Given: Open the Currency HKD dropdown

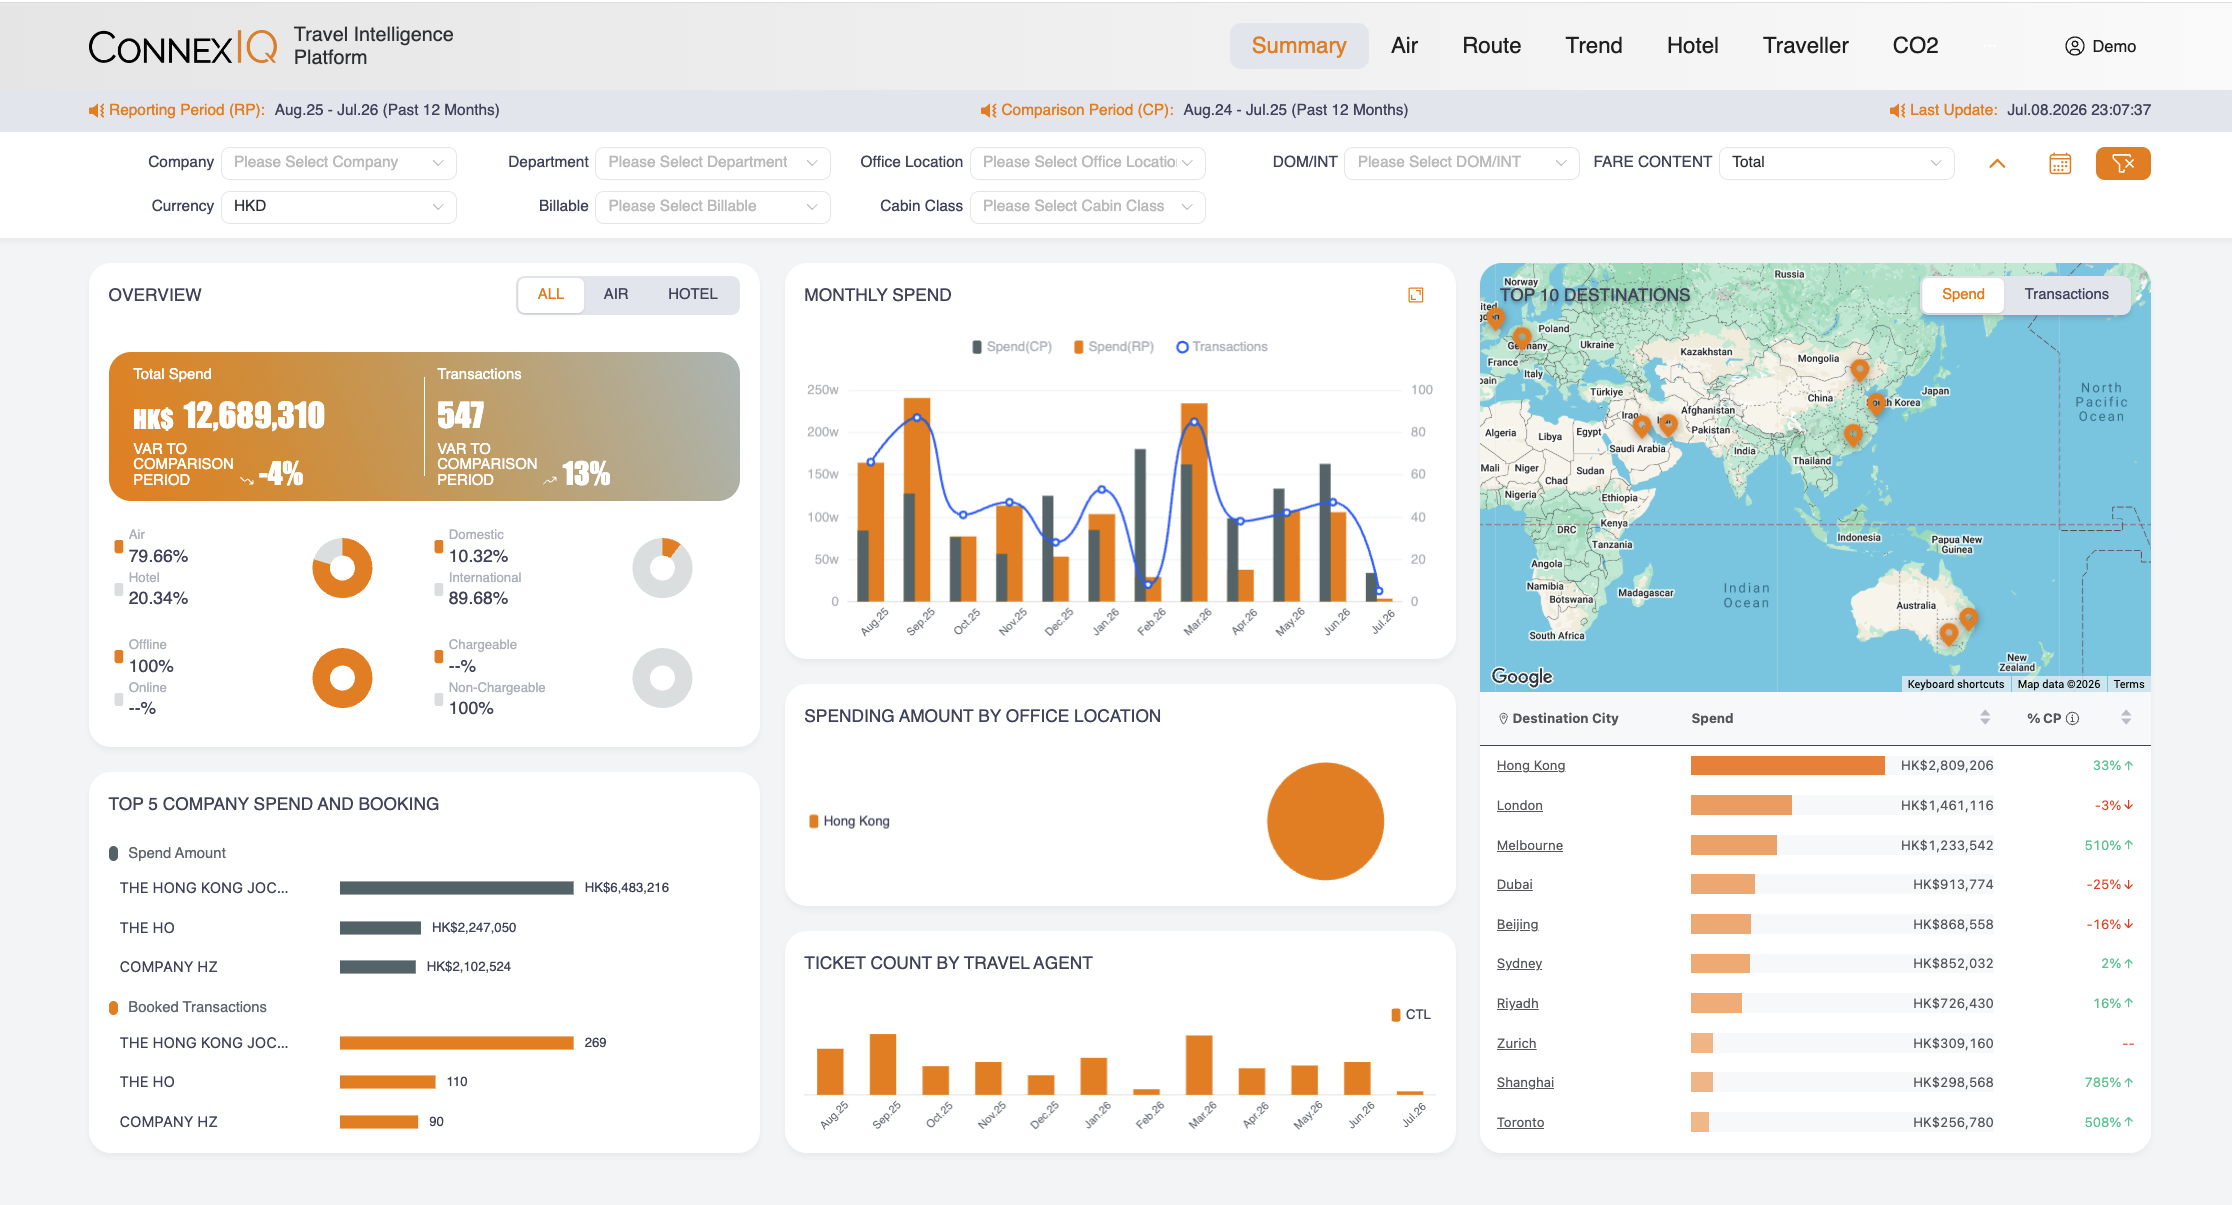Looking at the screenshot, I should coord(338,206).
